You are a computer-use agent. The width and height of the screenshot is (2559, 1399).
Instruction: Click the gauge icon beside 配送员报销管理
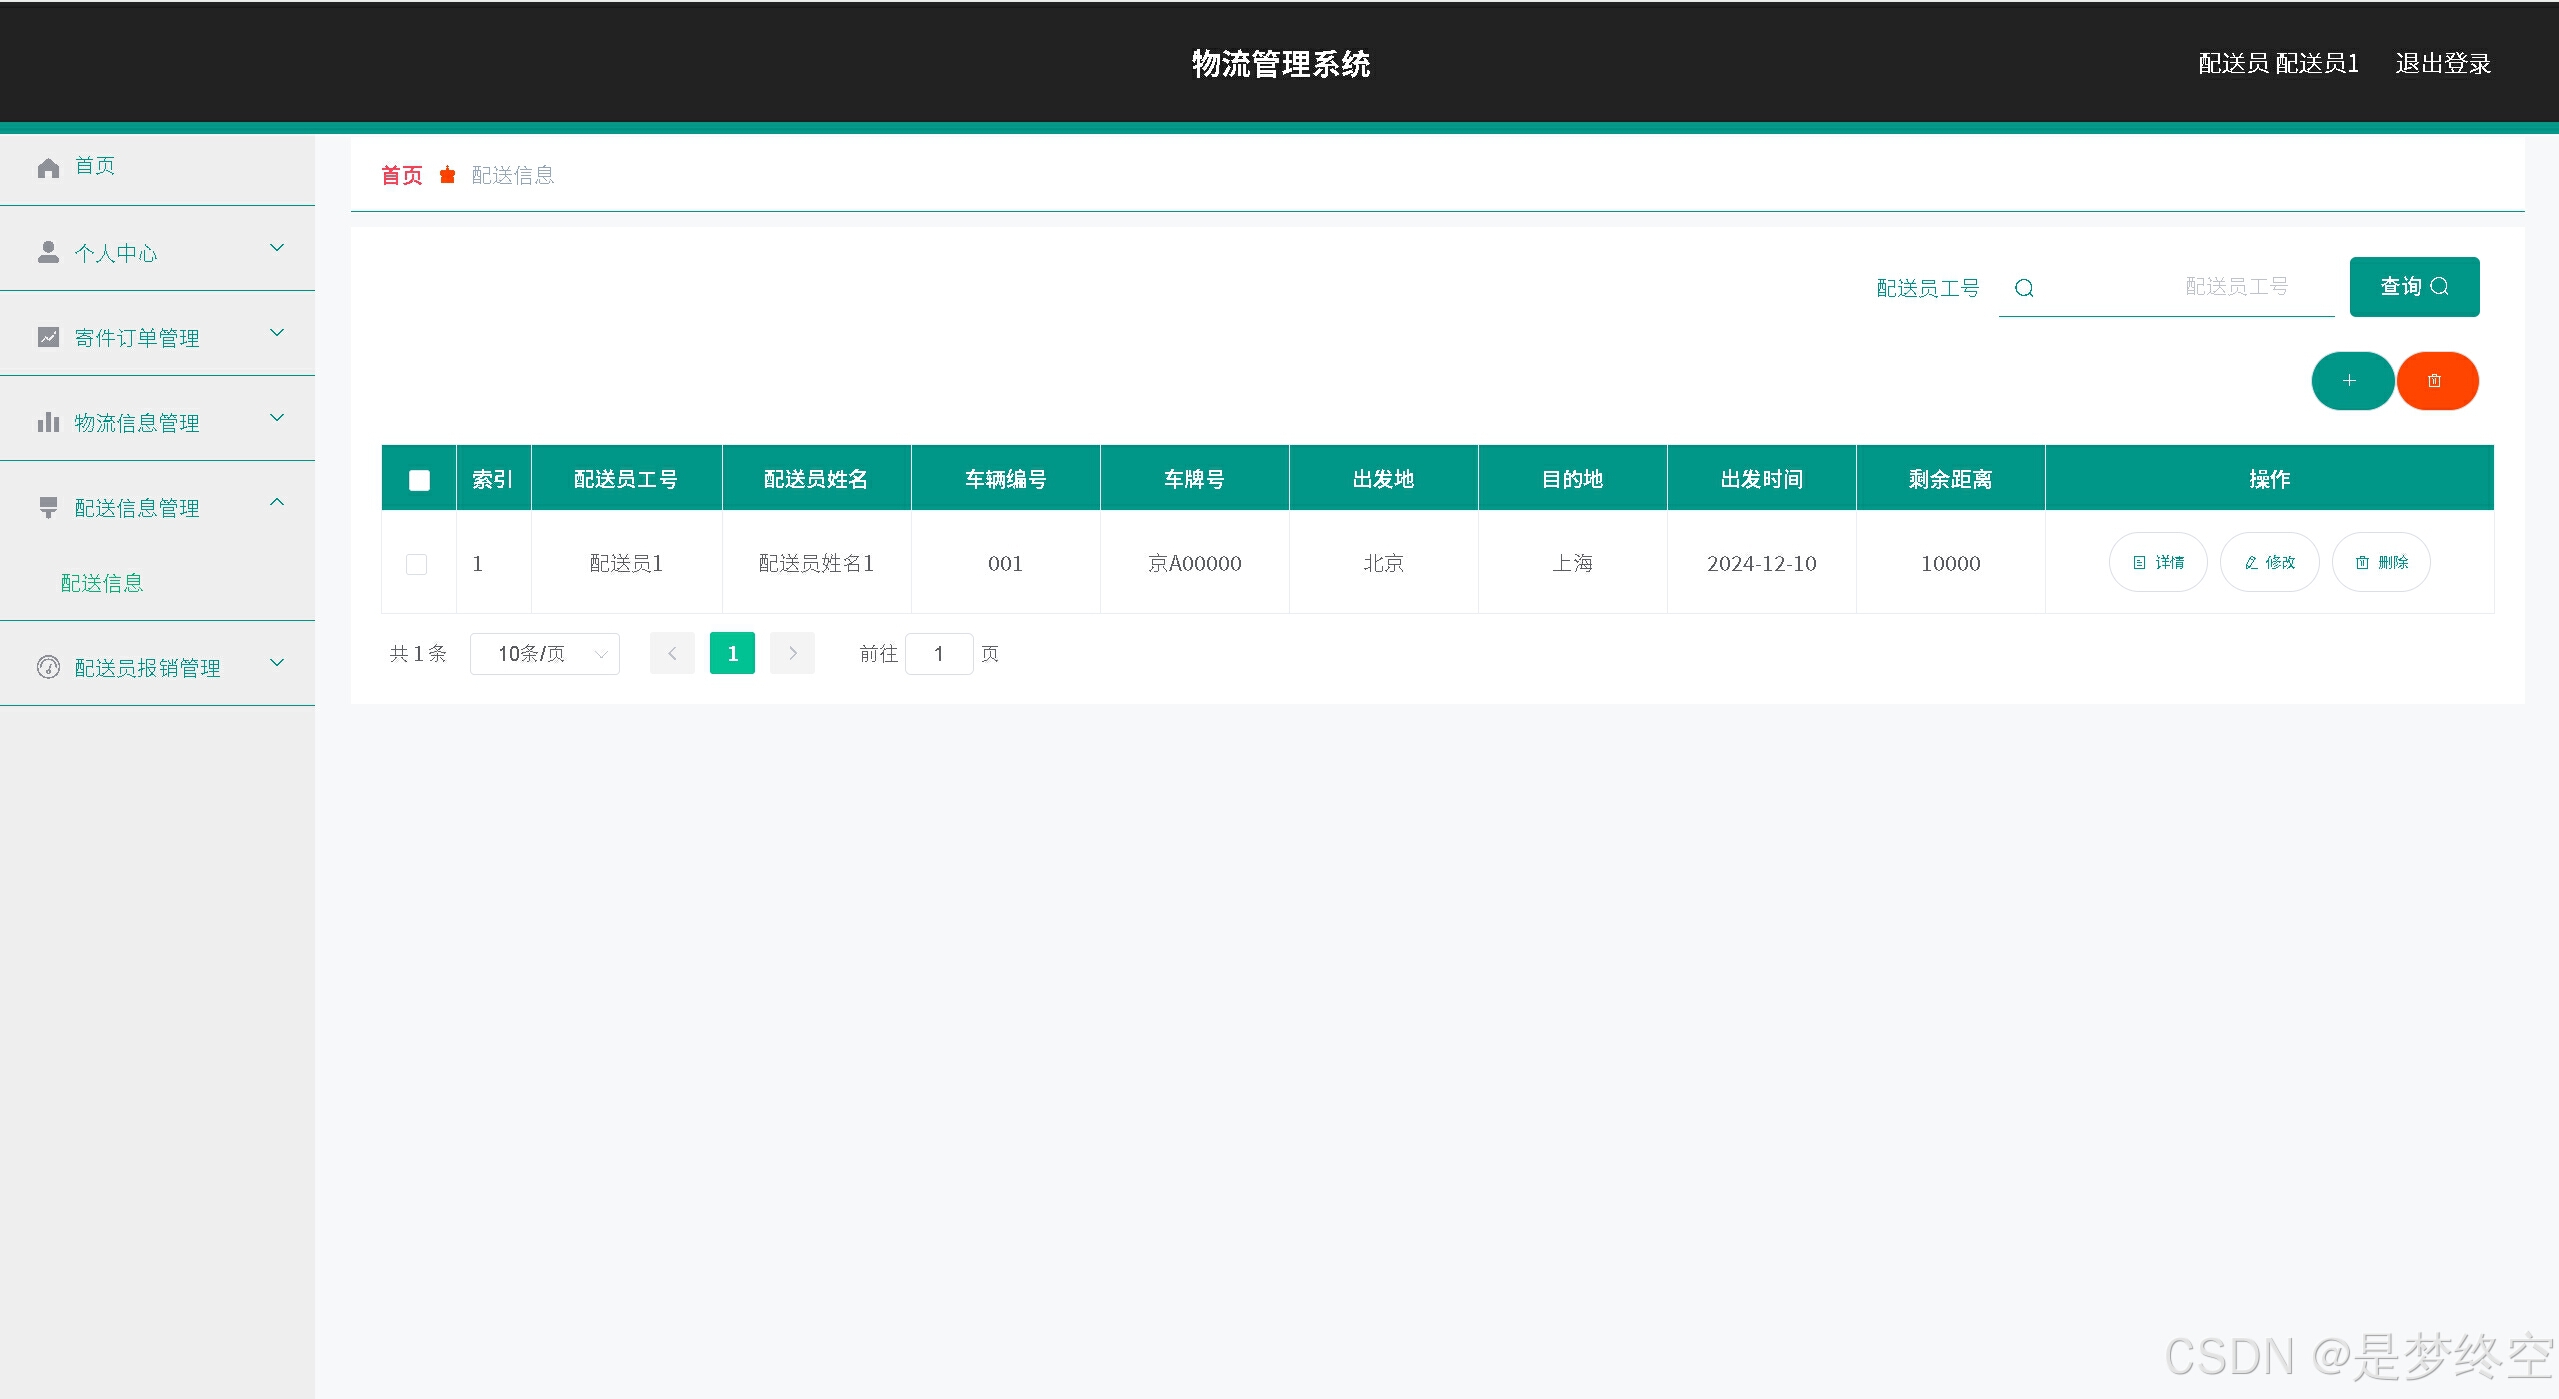[x=48, y=667]
